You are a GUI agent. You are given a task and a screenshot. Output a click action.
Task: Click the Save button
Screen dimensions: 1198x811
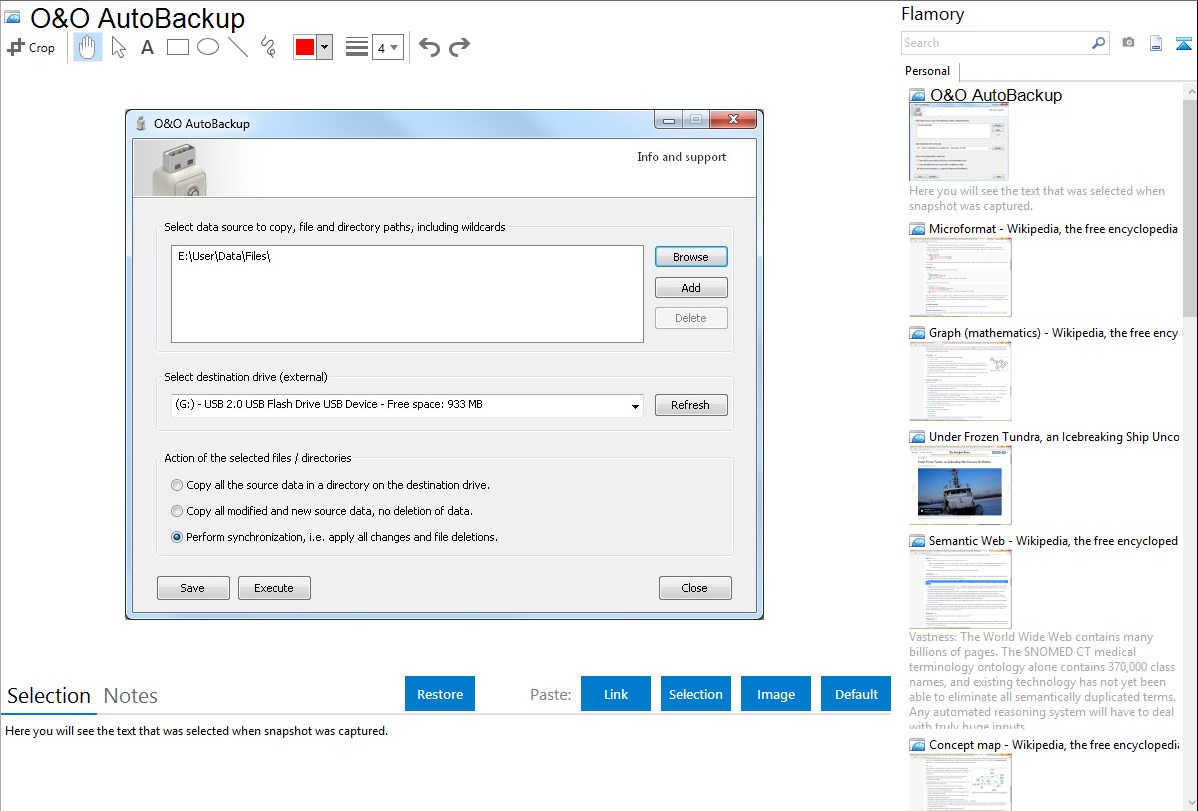tap(193, 588)
